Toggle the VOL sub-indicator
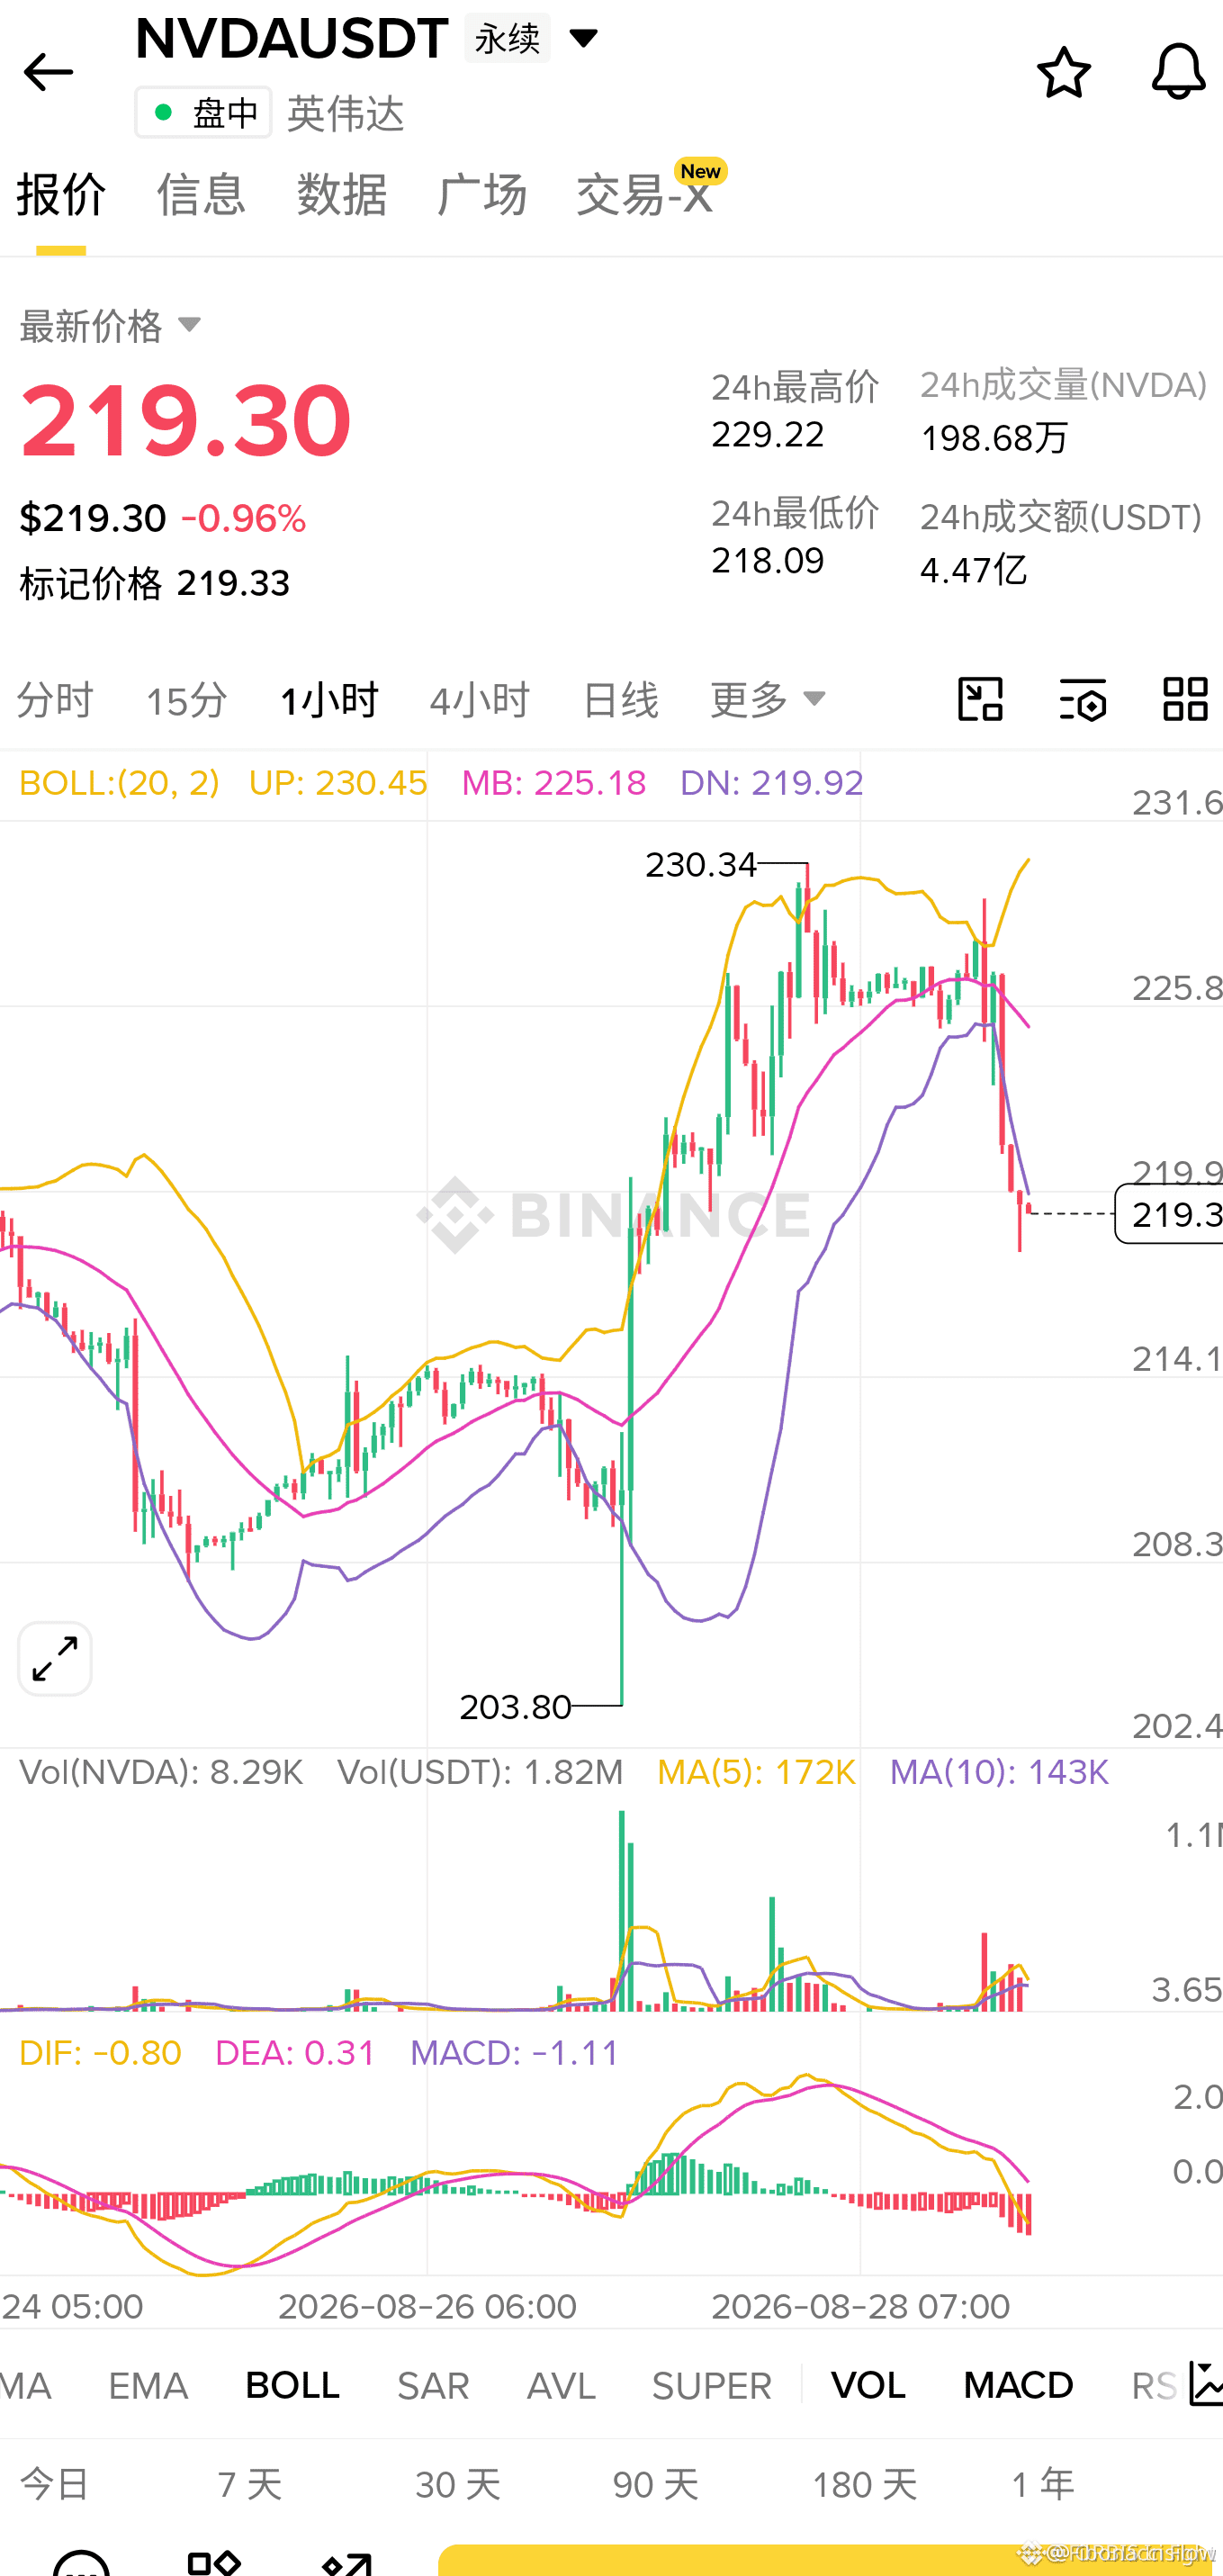The height and width of the screenshot is (2576, 1223). (868, 2386)
